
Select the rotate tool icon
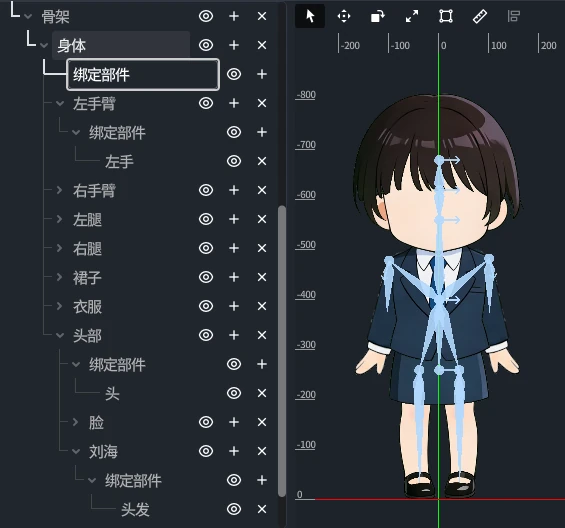coord(378,16)
